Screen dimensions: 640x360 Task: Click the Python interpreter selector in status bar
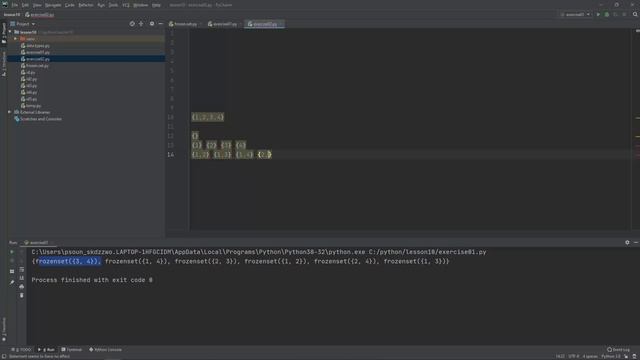coord(611,356)
